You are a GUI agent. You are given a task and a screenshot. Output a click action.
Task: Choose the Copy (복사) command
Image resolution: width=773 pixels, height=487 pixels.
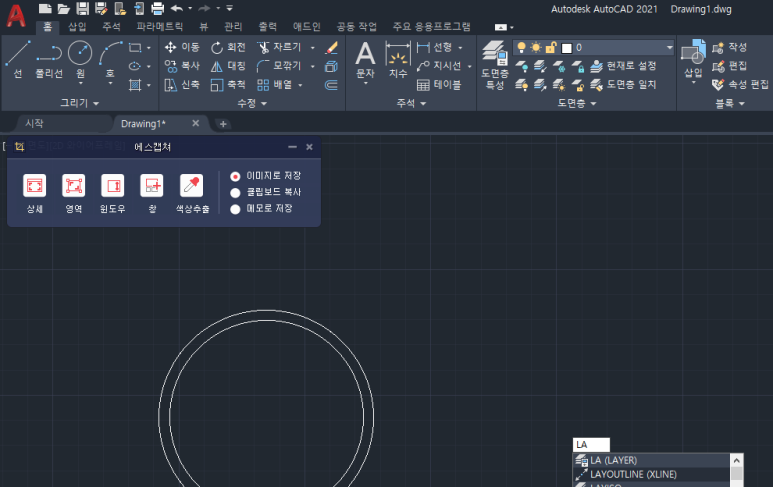[x=182, y=66]
